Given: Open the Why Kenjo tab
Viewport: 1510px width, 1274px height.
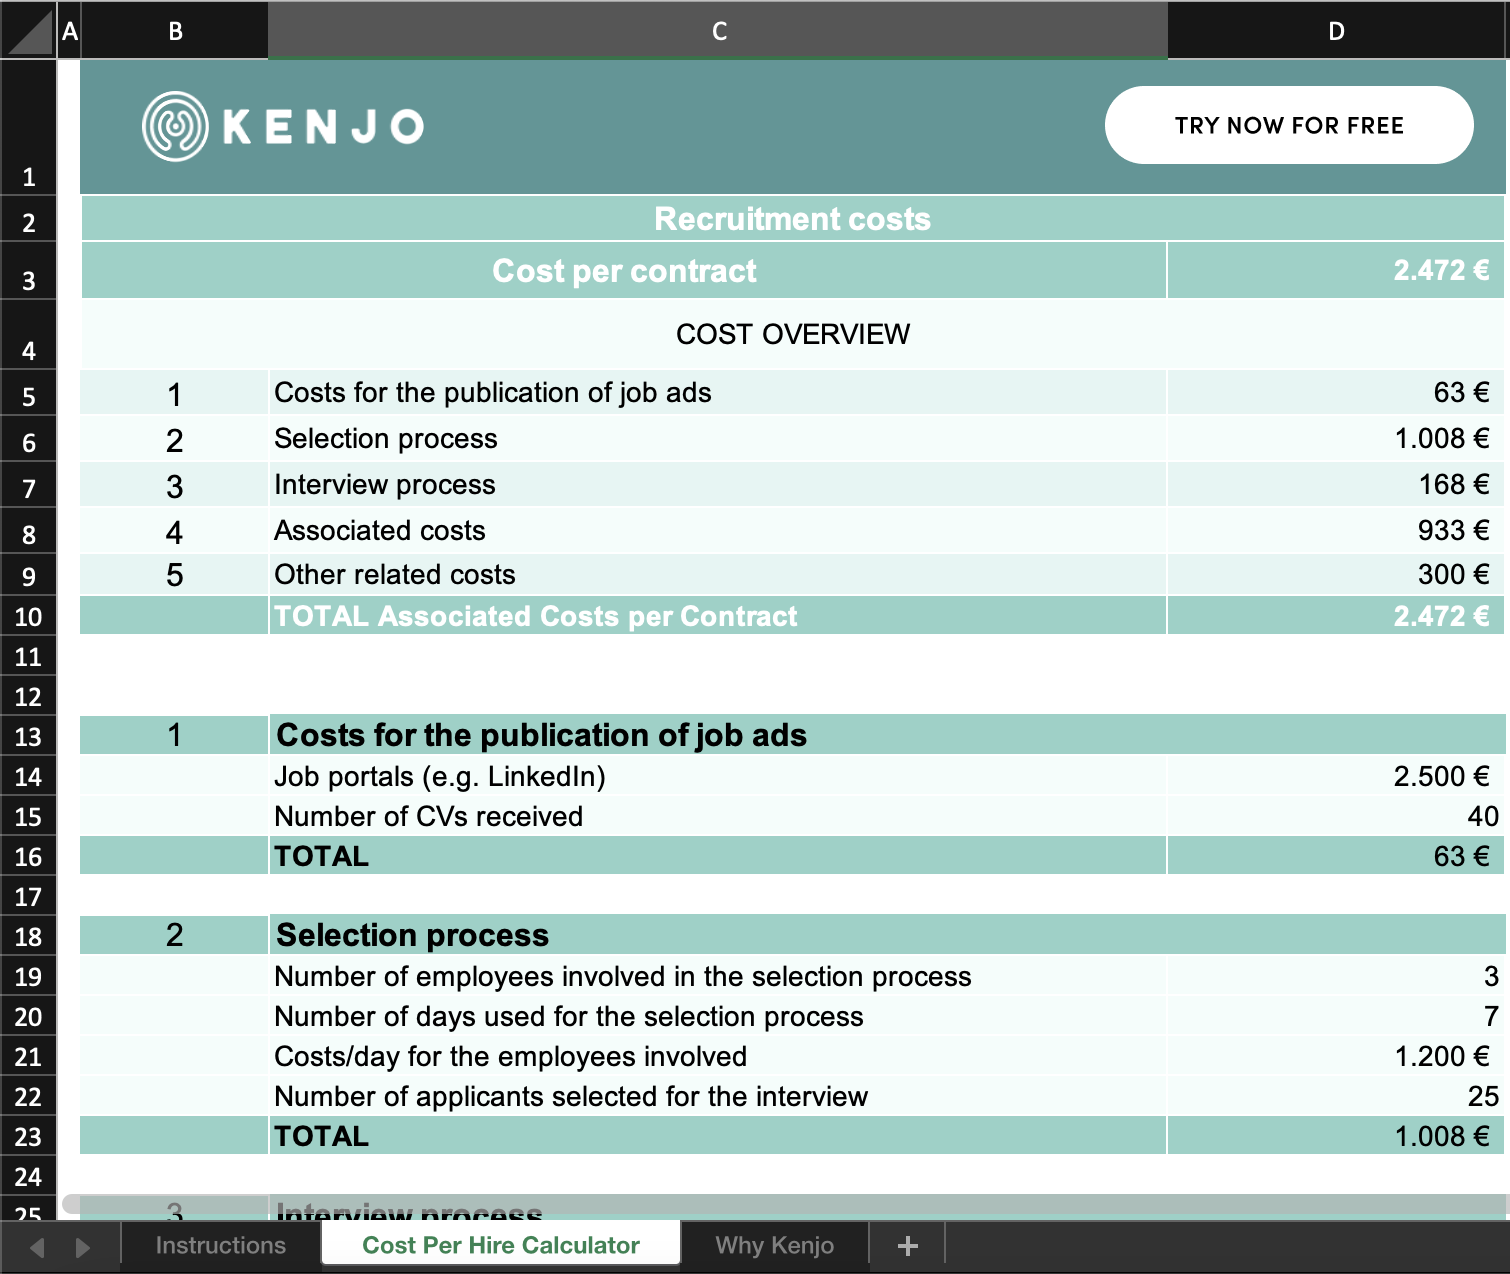Looking at the screenshot, I should (x=775, y=1245).
